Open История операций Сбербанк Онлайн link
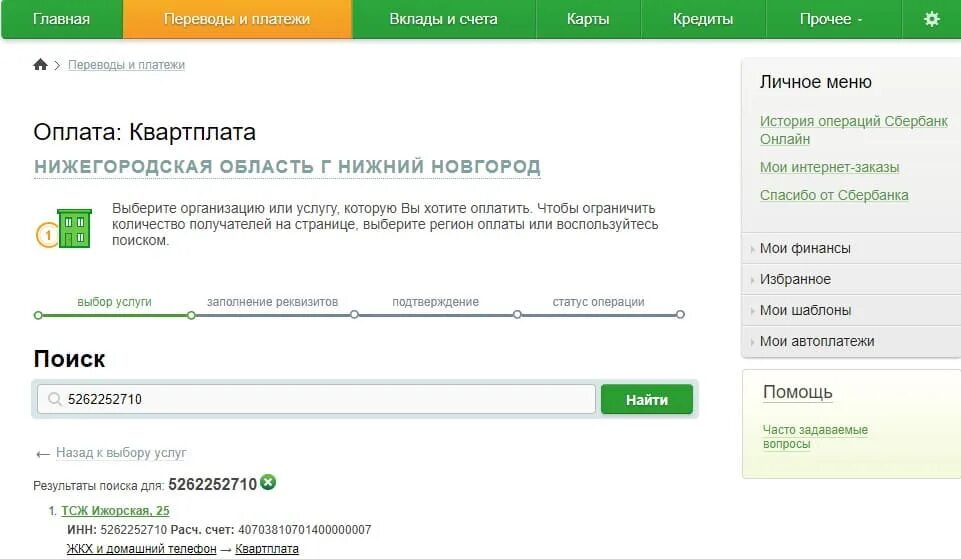This screenshot has width=961, height=559. 853,130
